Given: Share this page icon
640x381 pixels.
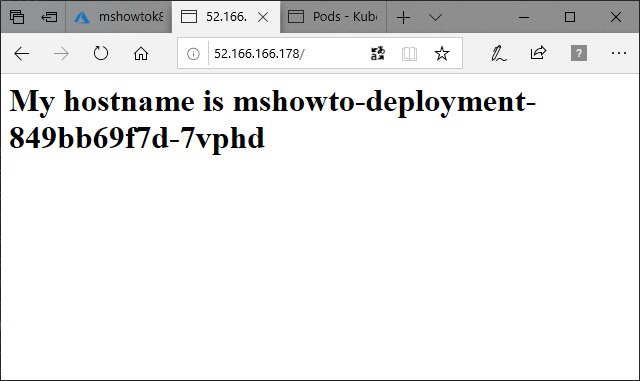Looking at the screenshot, I should tap(538, 53).
